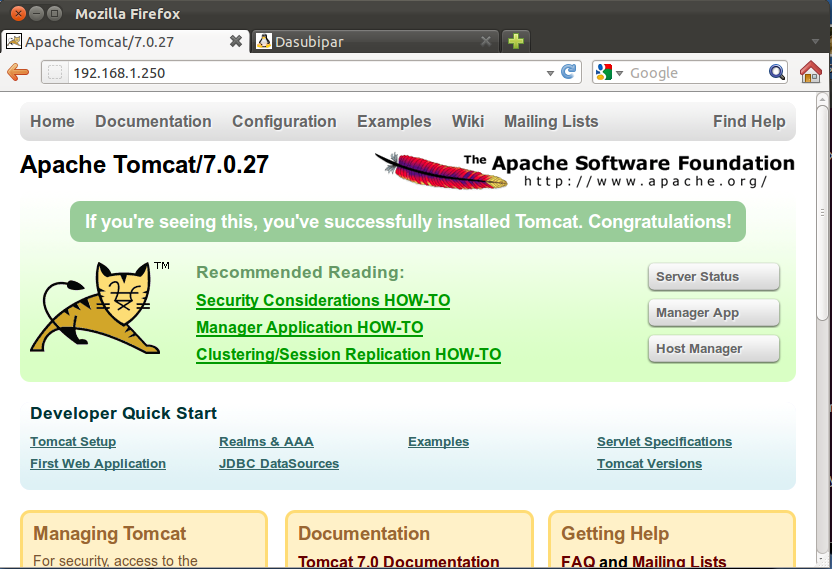Click the Server Status button
832x569 pixels.
point(714,277)
